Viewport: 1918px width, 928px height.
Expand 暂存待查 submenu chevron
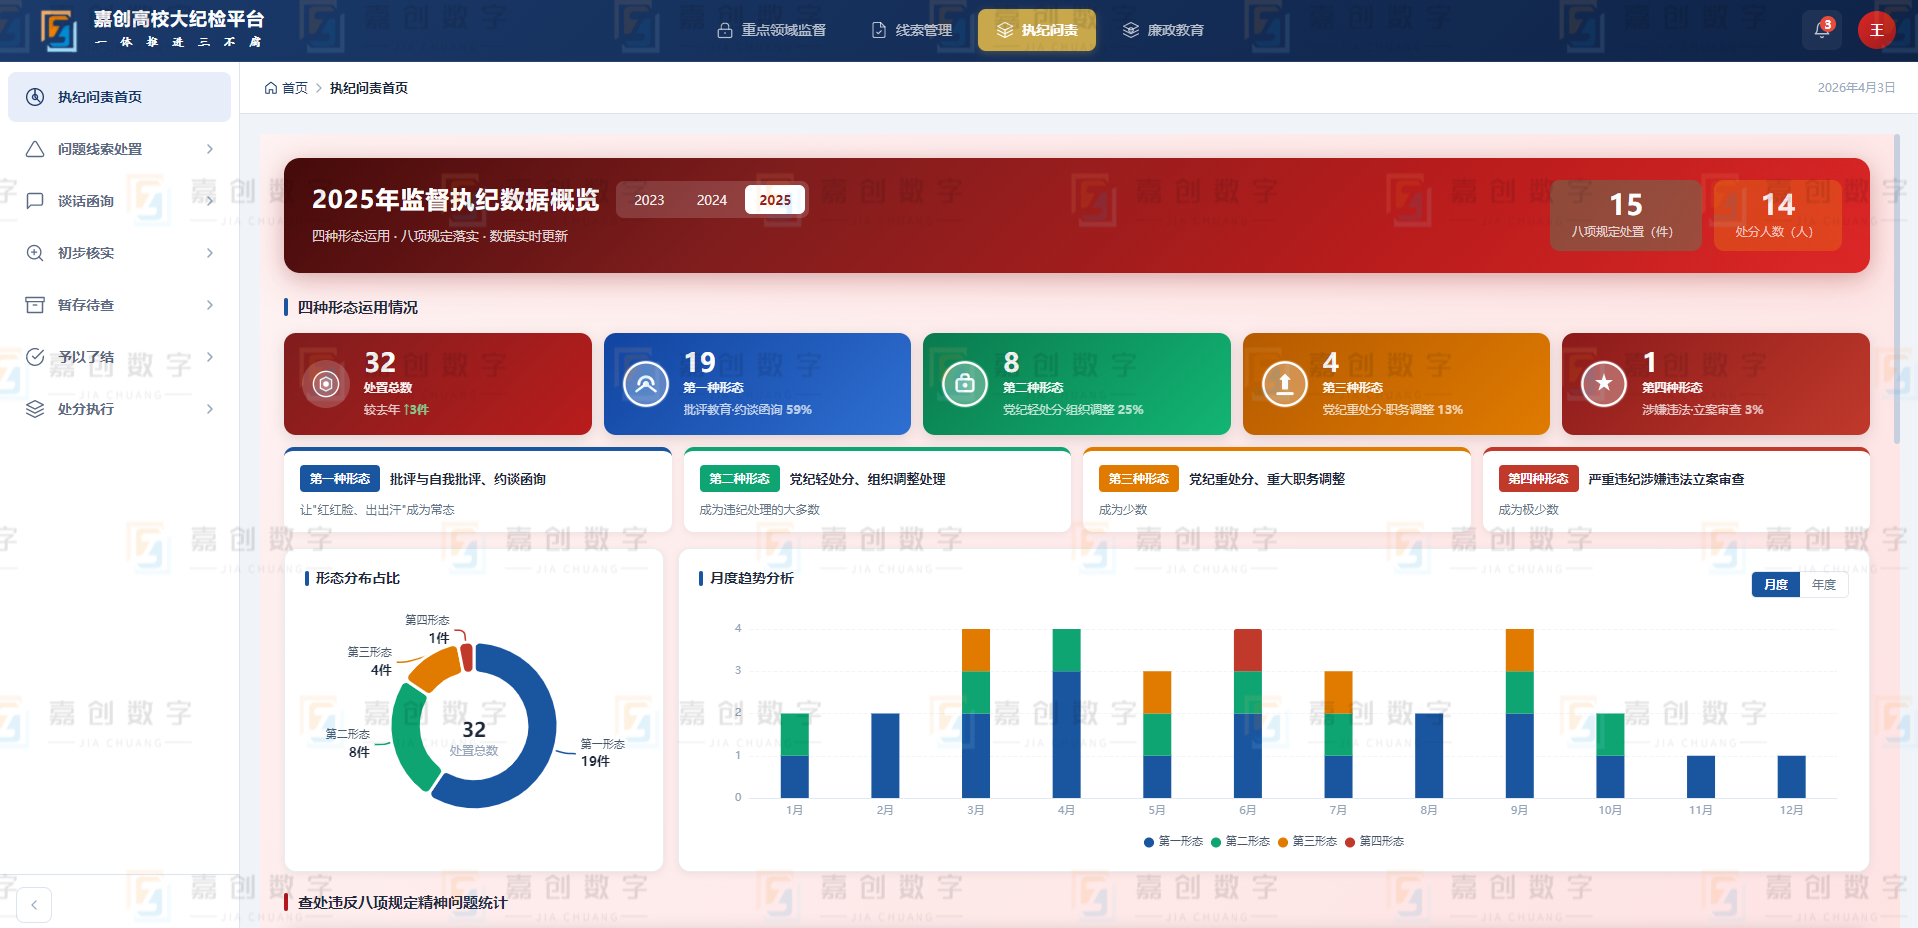[x=210, y=305]
